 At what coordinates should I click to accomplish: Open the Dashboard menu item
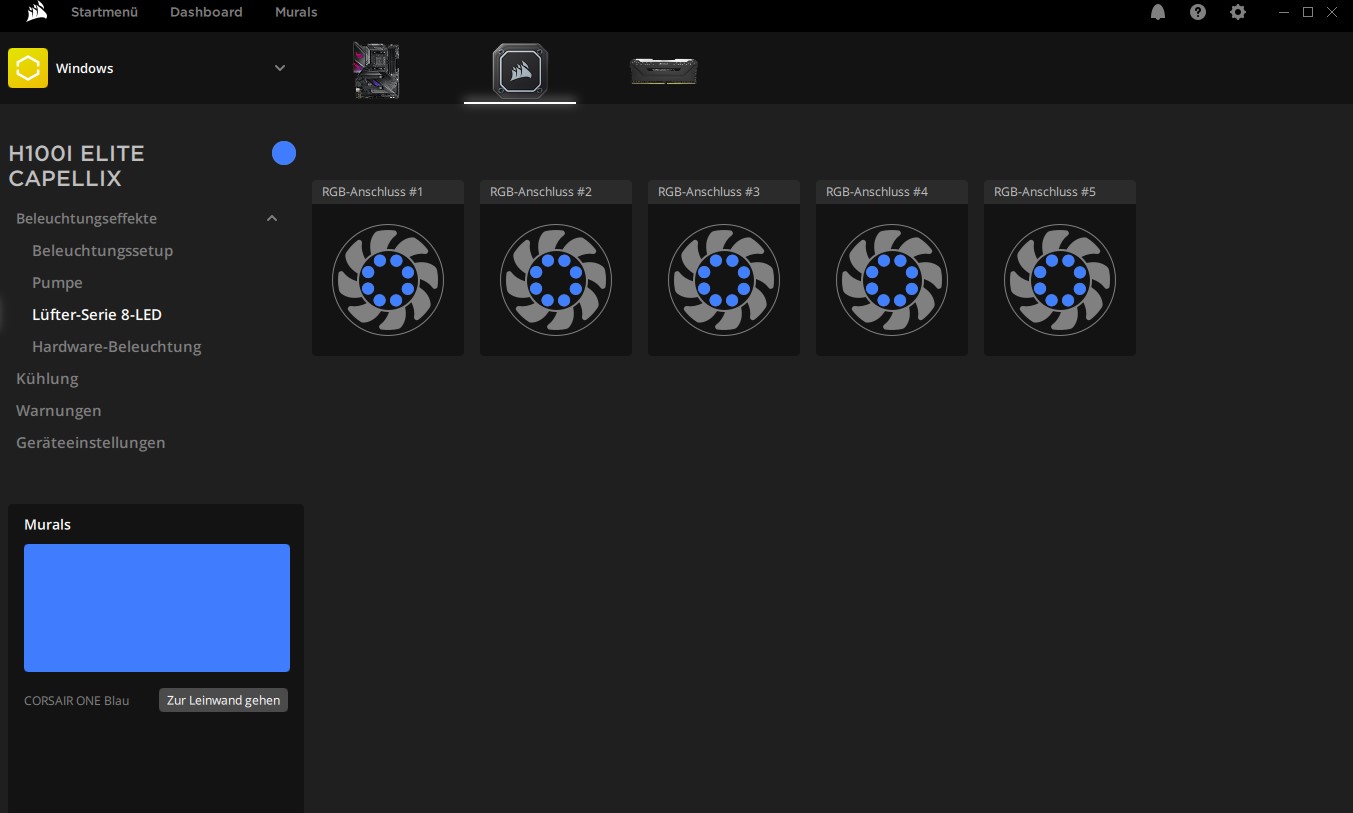pos(206,12)
